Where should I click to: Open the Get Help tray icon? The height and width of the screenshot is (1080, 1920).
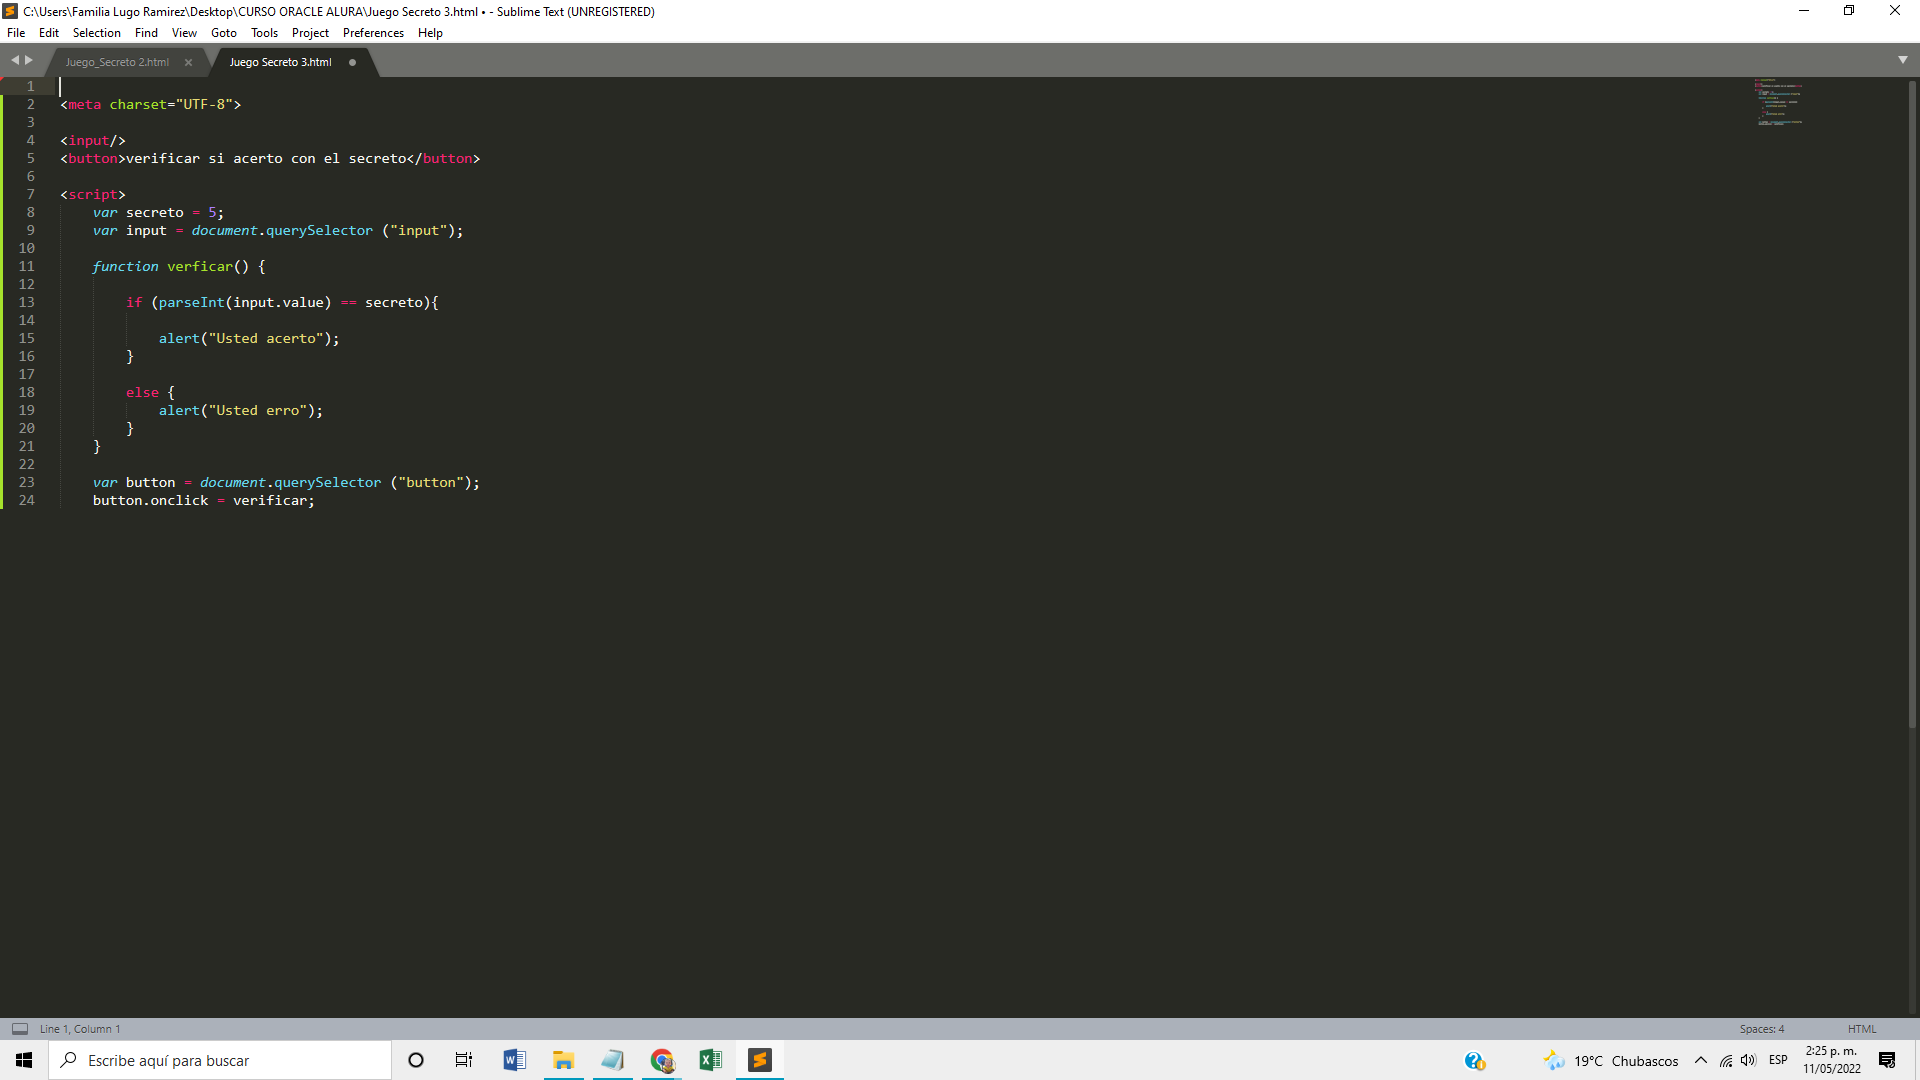(1474, 1061)
